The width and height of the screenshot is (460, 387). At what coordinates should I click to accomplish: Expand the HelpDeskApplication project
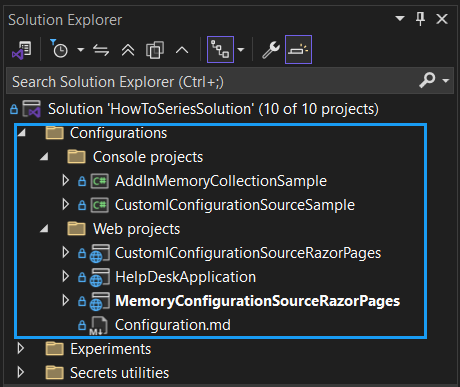(66, 277)
